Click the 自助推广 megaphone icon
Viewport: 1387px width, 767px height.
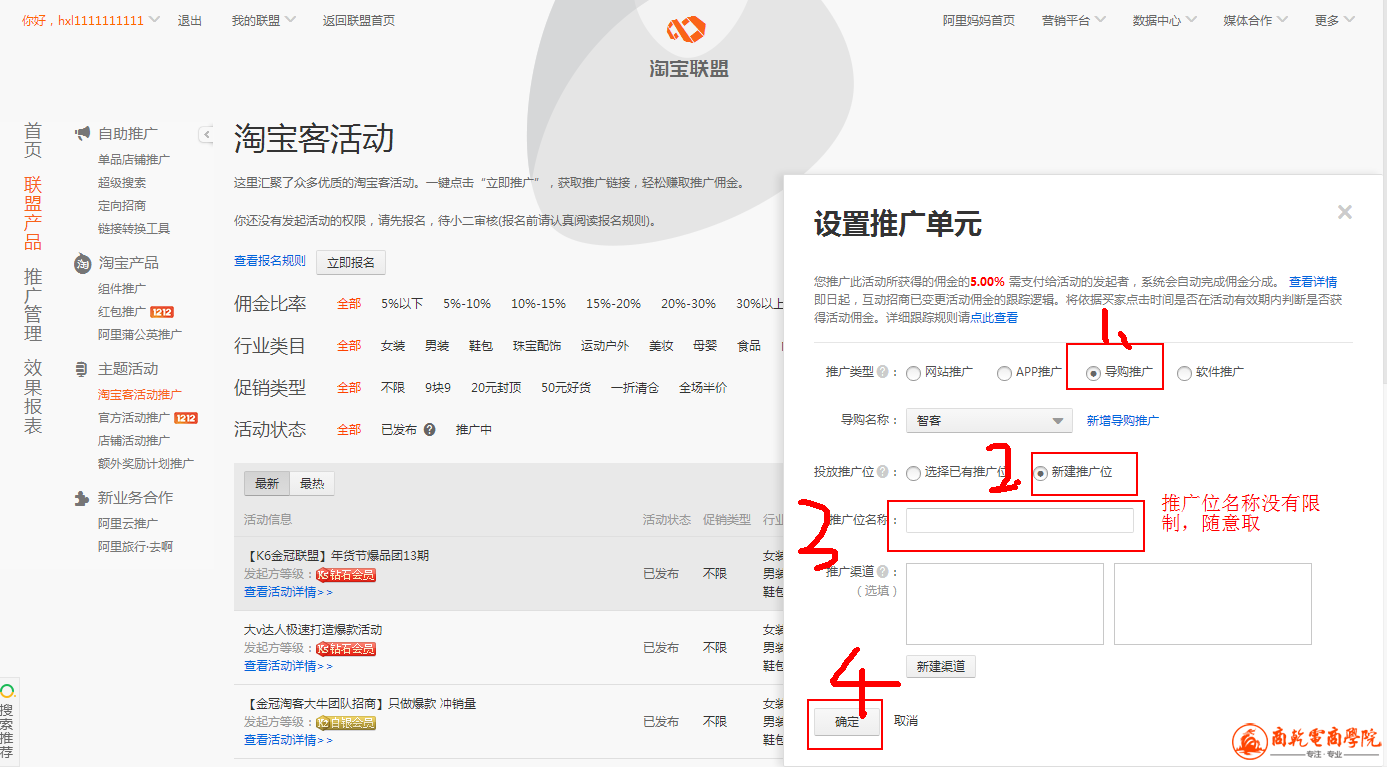click(x=83, y=133)
